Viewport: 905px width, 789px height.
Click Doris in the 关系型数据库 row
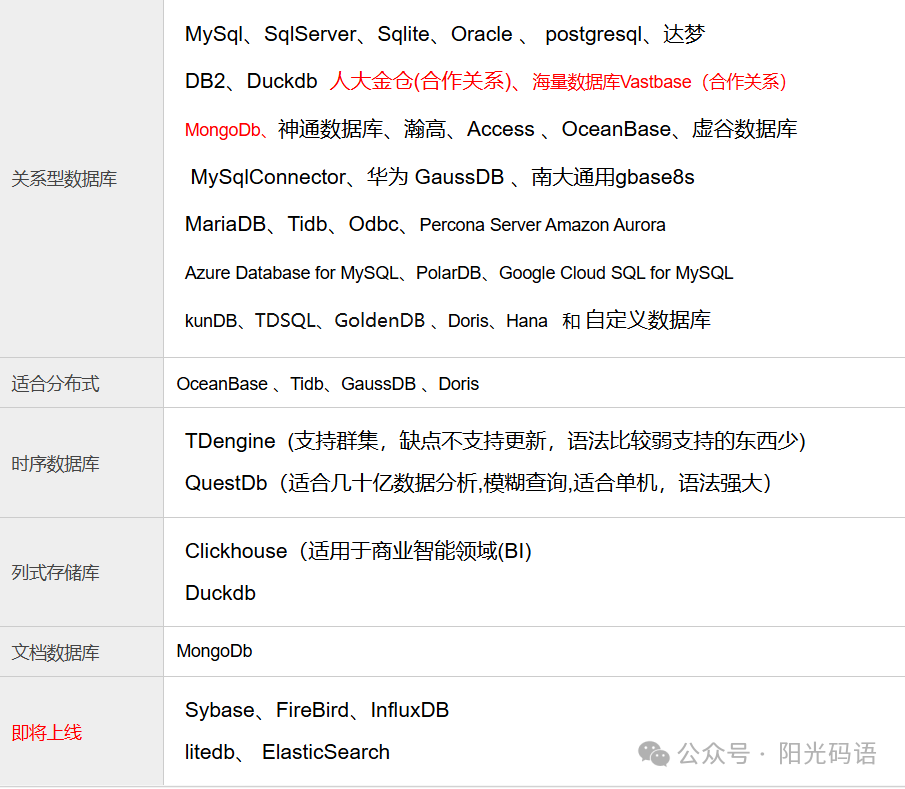pos(468,321)
